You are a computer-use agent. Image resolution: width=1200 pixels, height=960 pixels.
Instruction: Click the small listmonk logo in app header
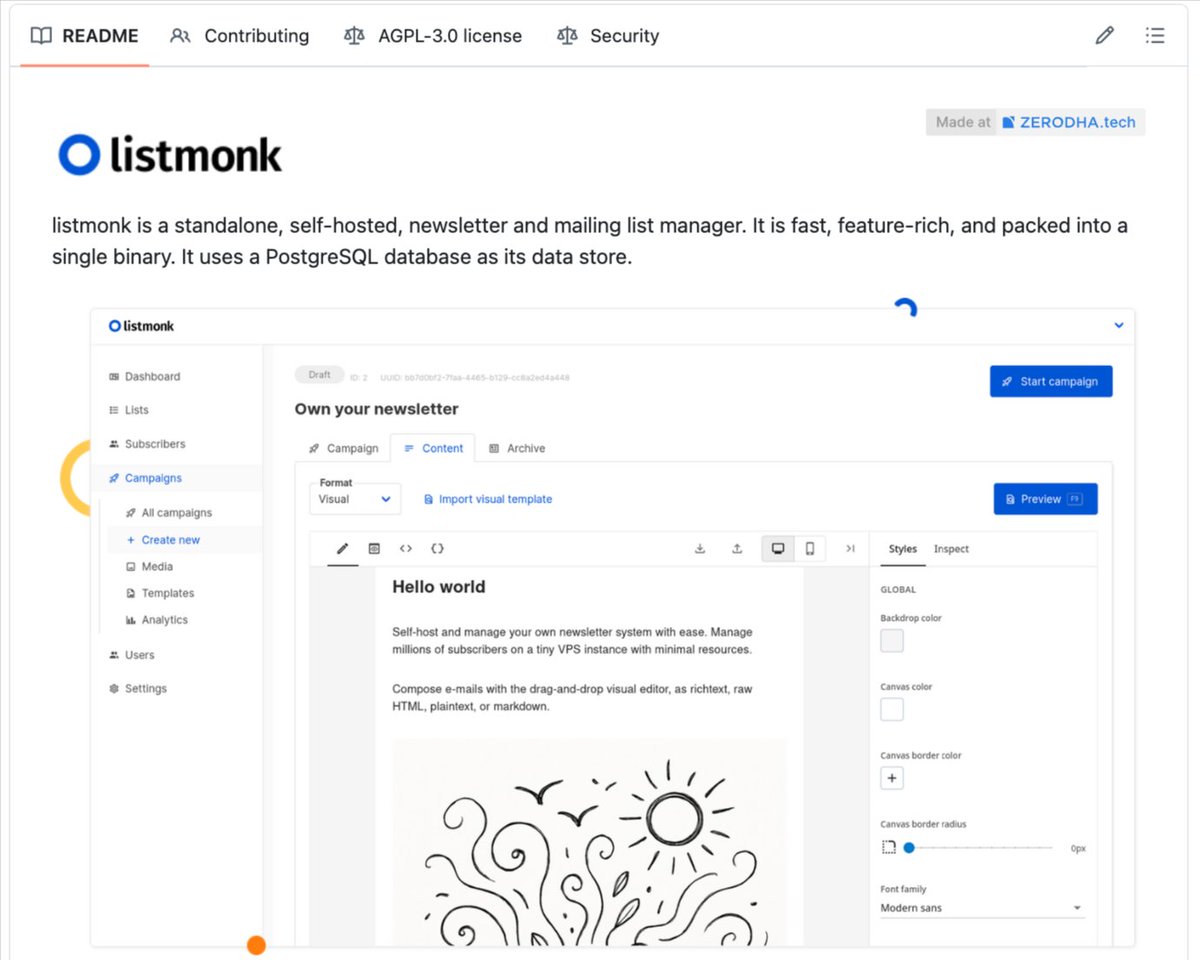(x=142, y=326)
